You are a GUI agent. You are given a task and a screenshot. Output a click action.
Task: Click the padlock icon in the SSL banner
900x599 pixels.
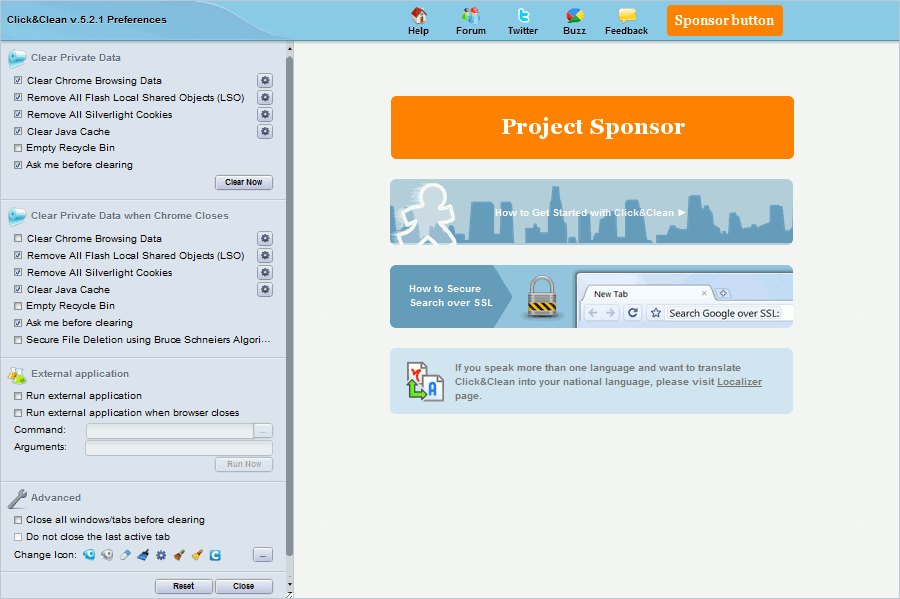(x=542, y=297)
